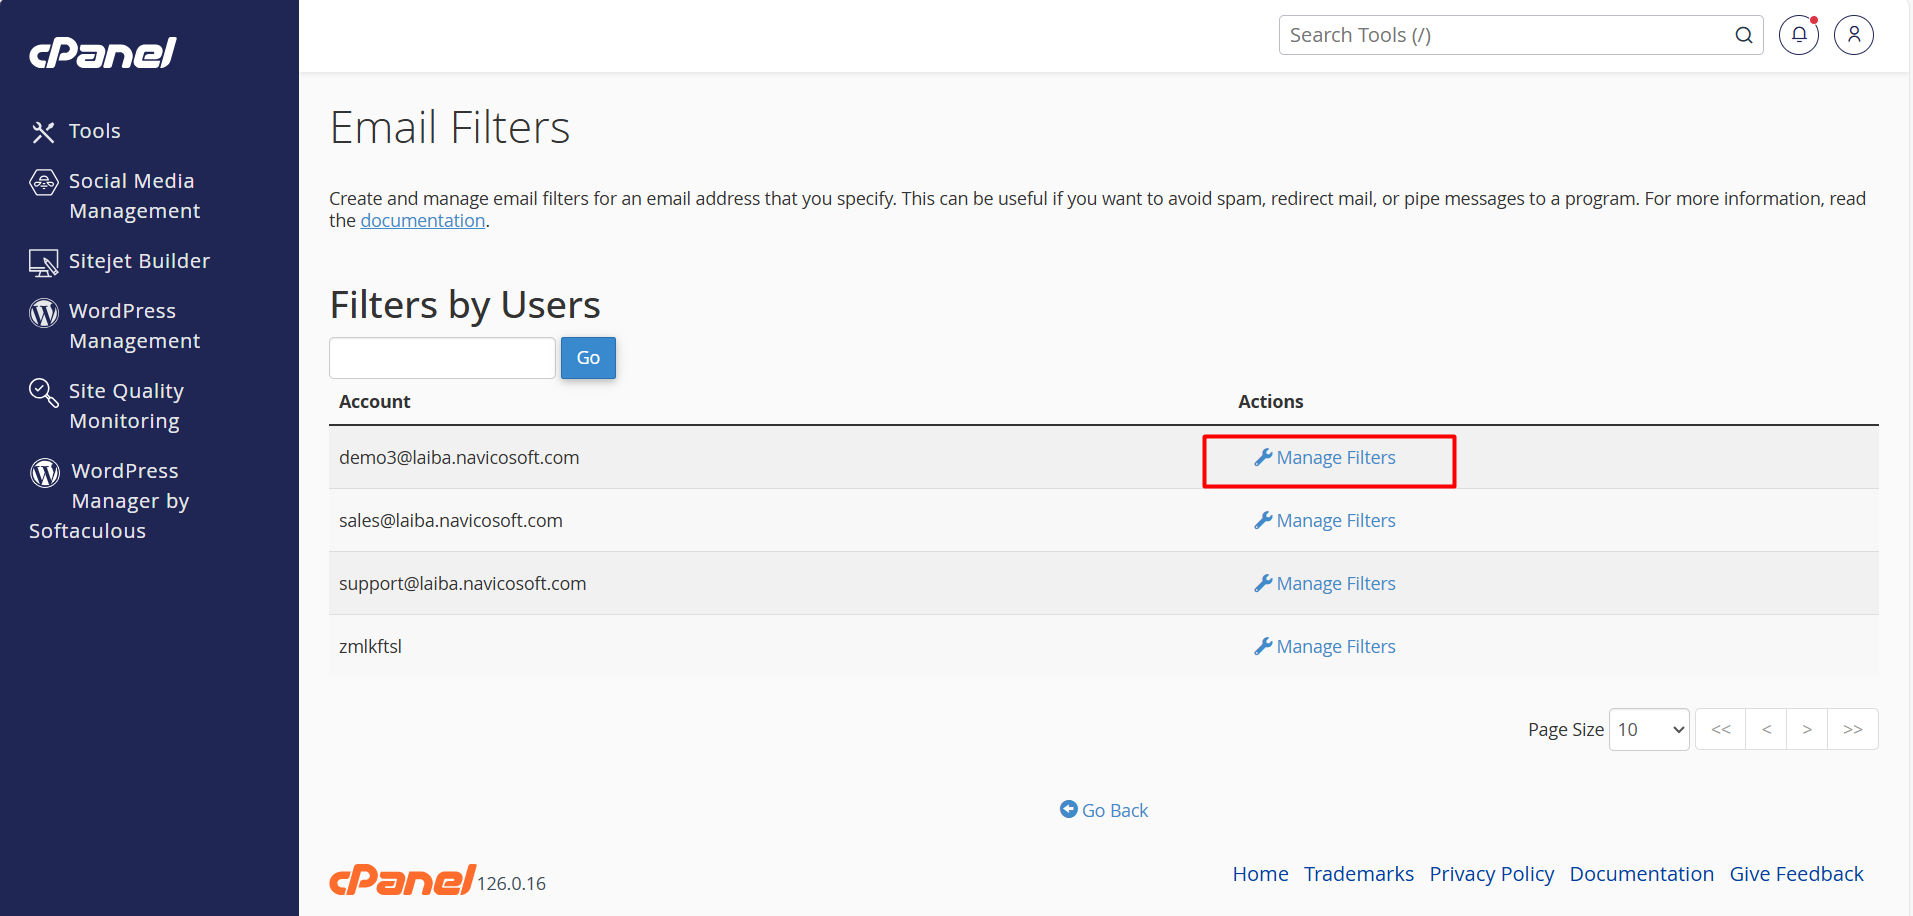Manage Filters for the zmlkftsl account
Image resolution: width=1913 pixels, height=916 pixels.
pyautogui.click(x=1325, y=647)
